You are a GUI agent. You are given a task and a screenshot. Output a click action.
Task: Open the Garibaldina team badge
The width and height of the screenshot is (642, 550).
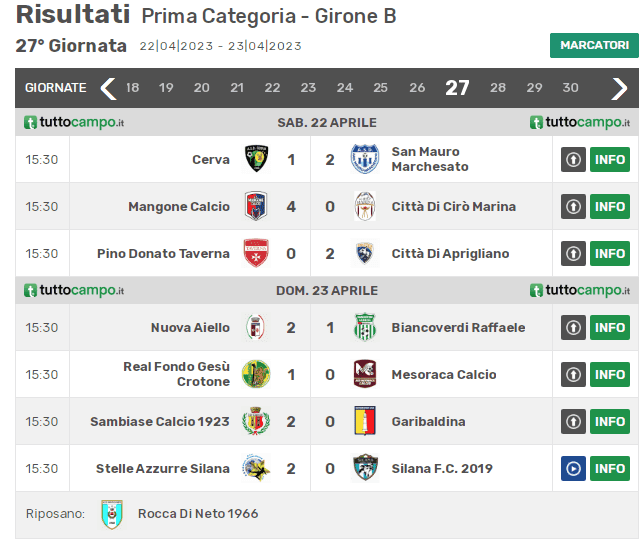365,421
